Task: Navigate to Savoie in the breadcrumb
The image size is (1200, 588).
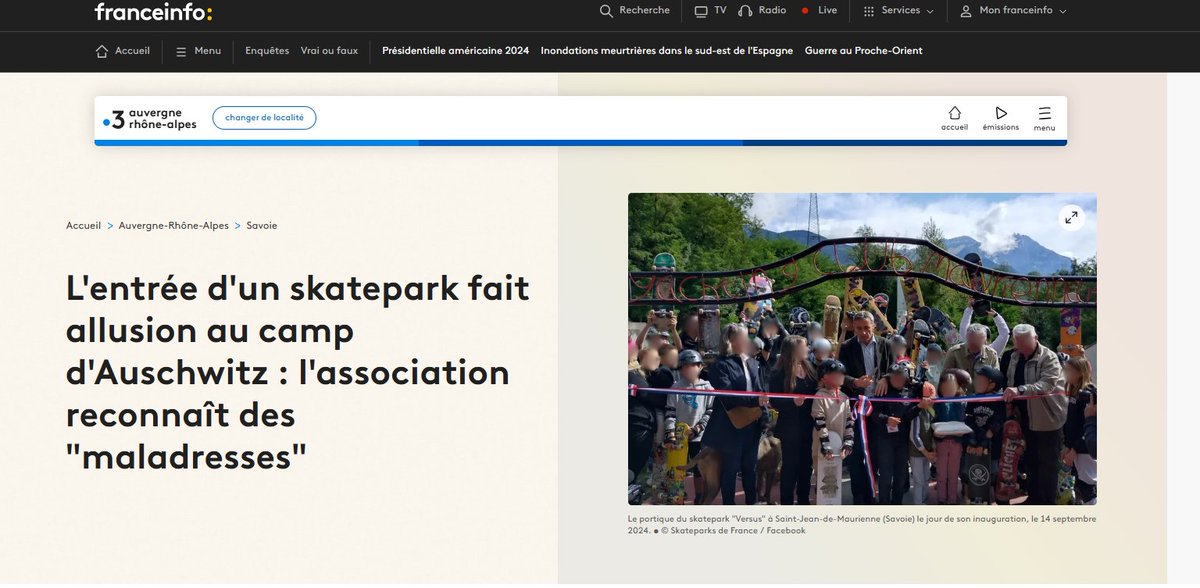Action: 262,225
